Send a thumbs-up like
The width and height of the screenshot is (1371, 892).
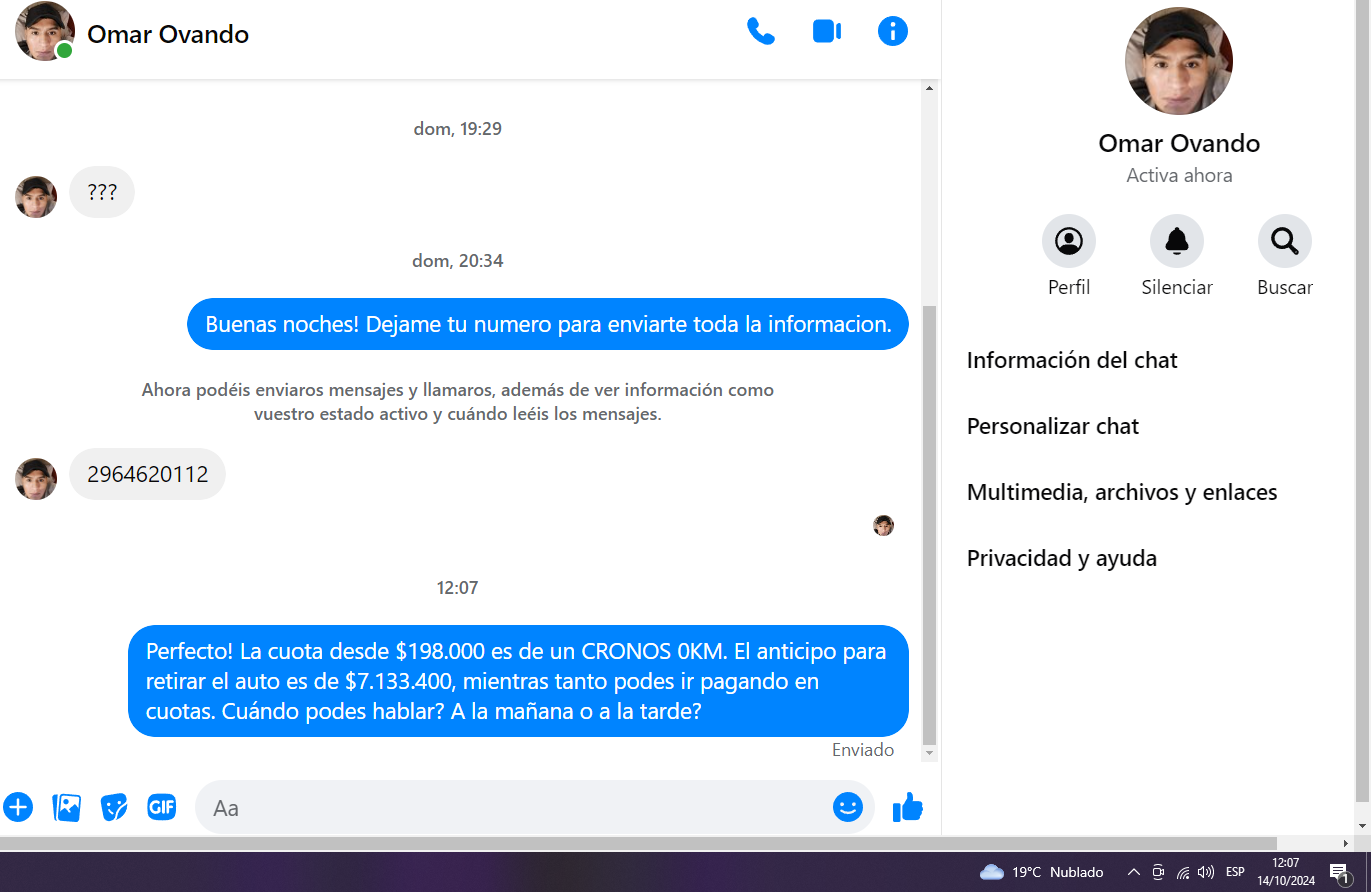907,807
